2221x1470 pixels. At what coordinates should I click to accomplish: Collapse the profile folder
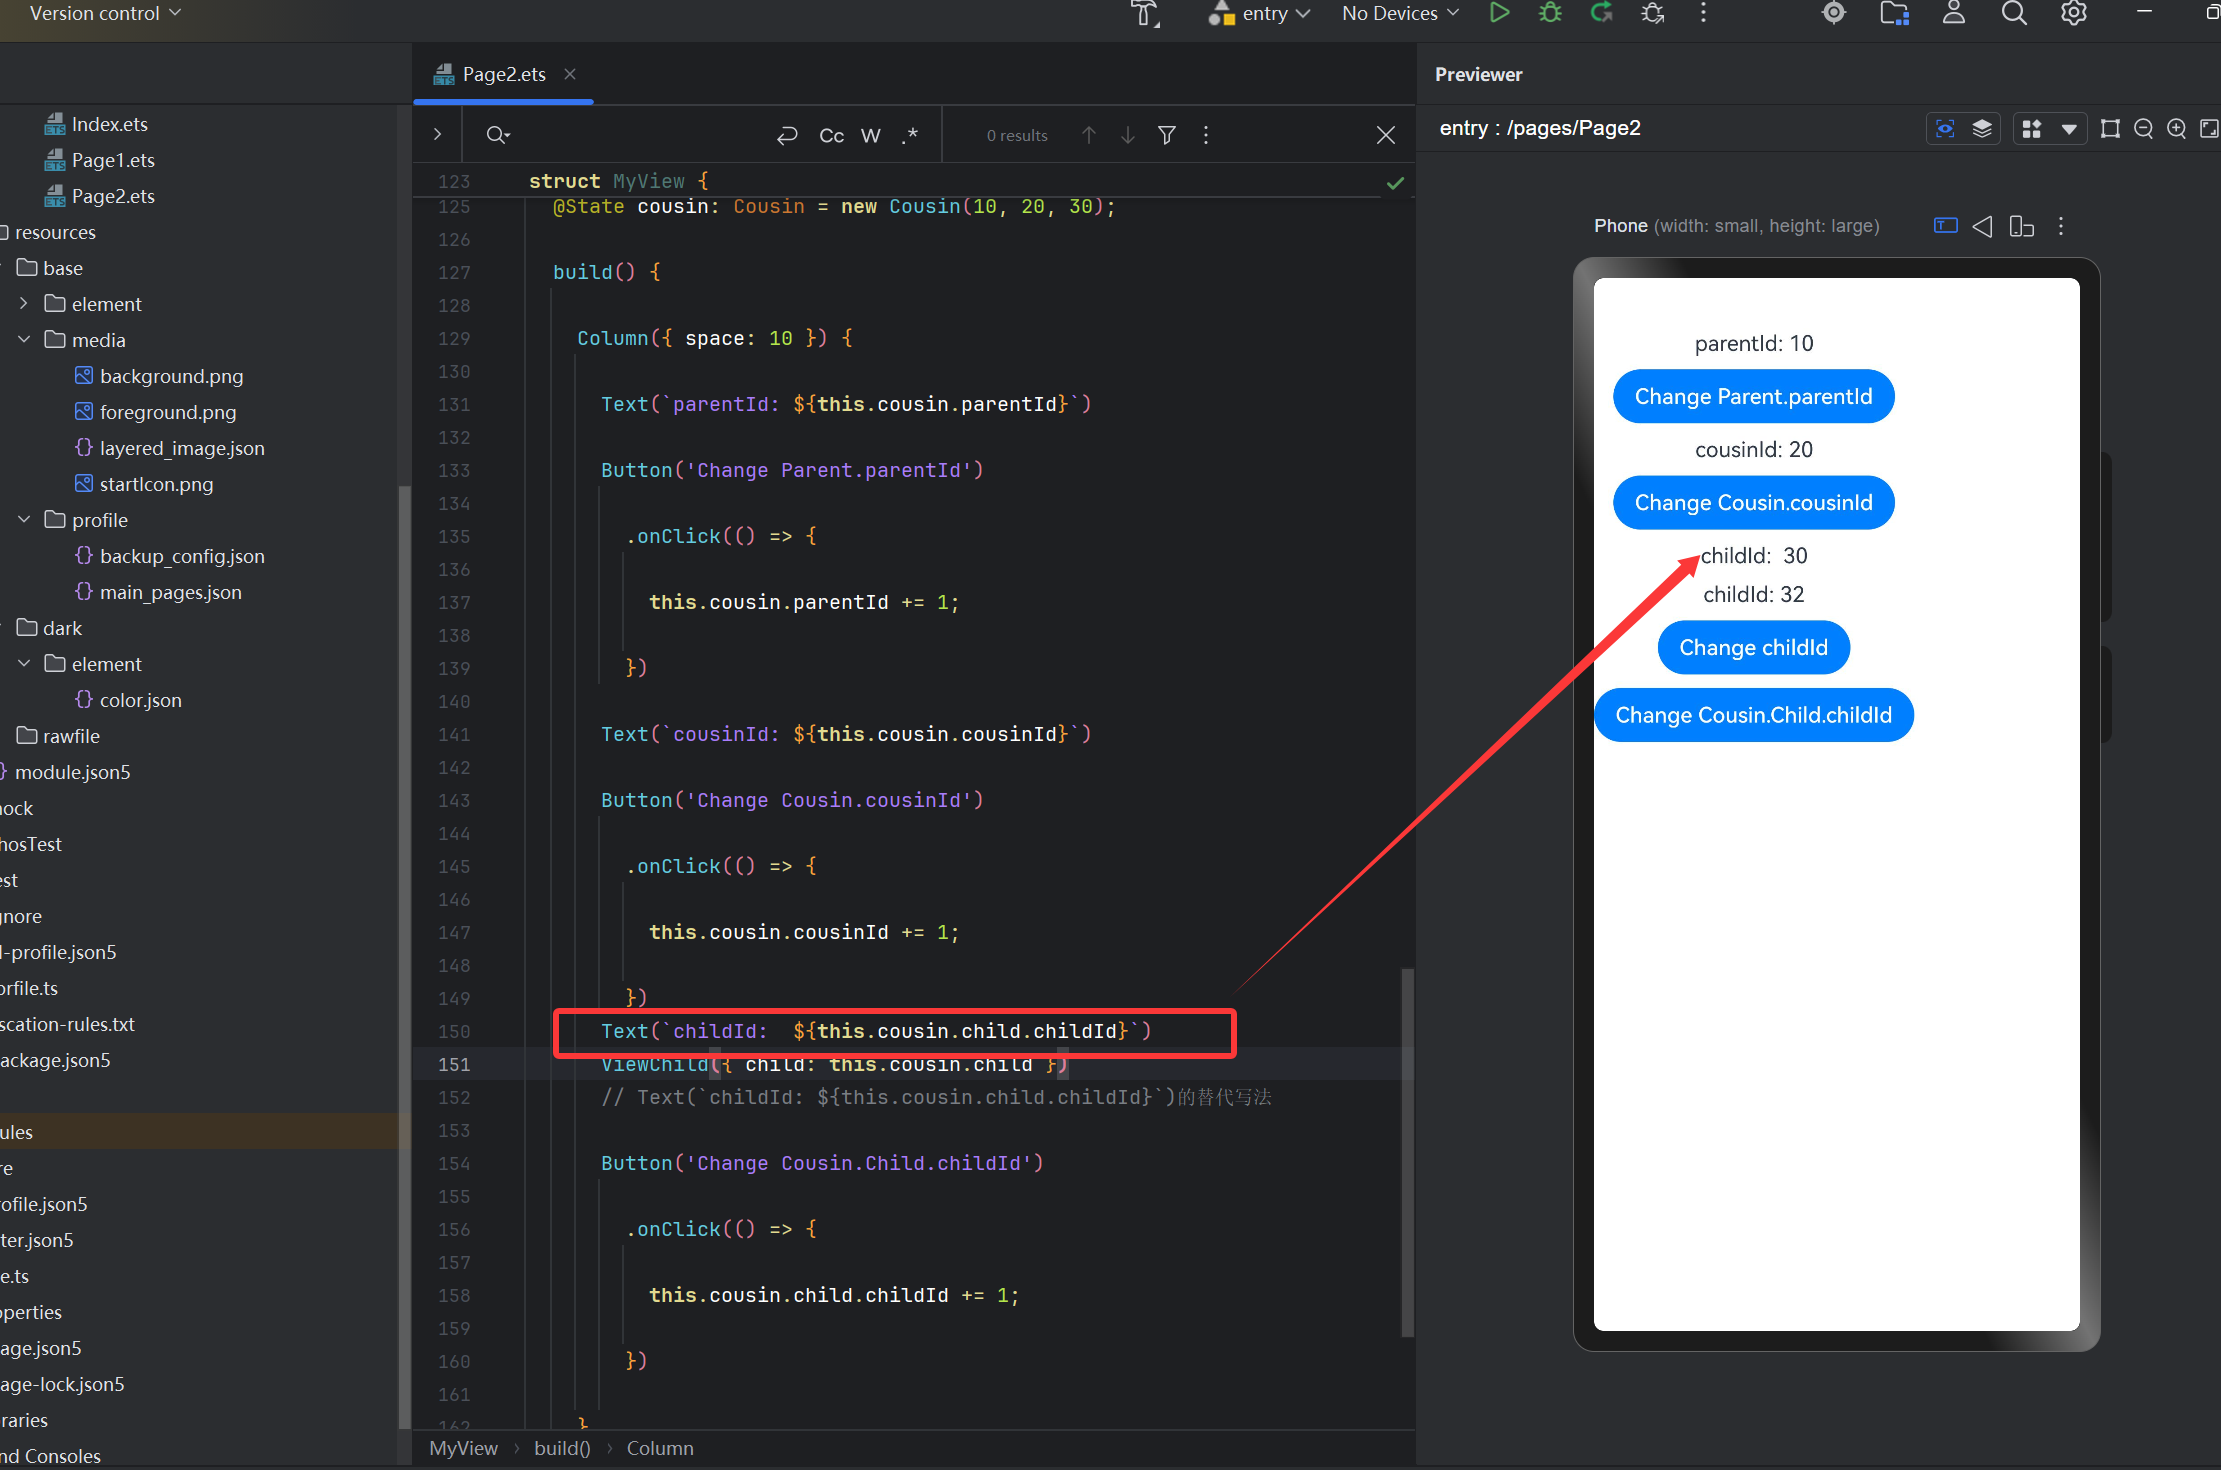click(x=24, y=519)
